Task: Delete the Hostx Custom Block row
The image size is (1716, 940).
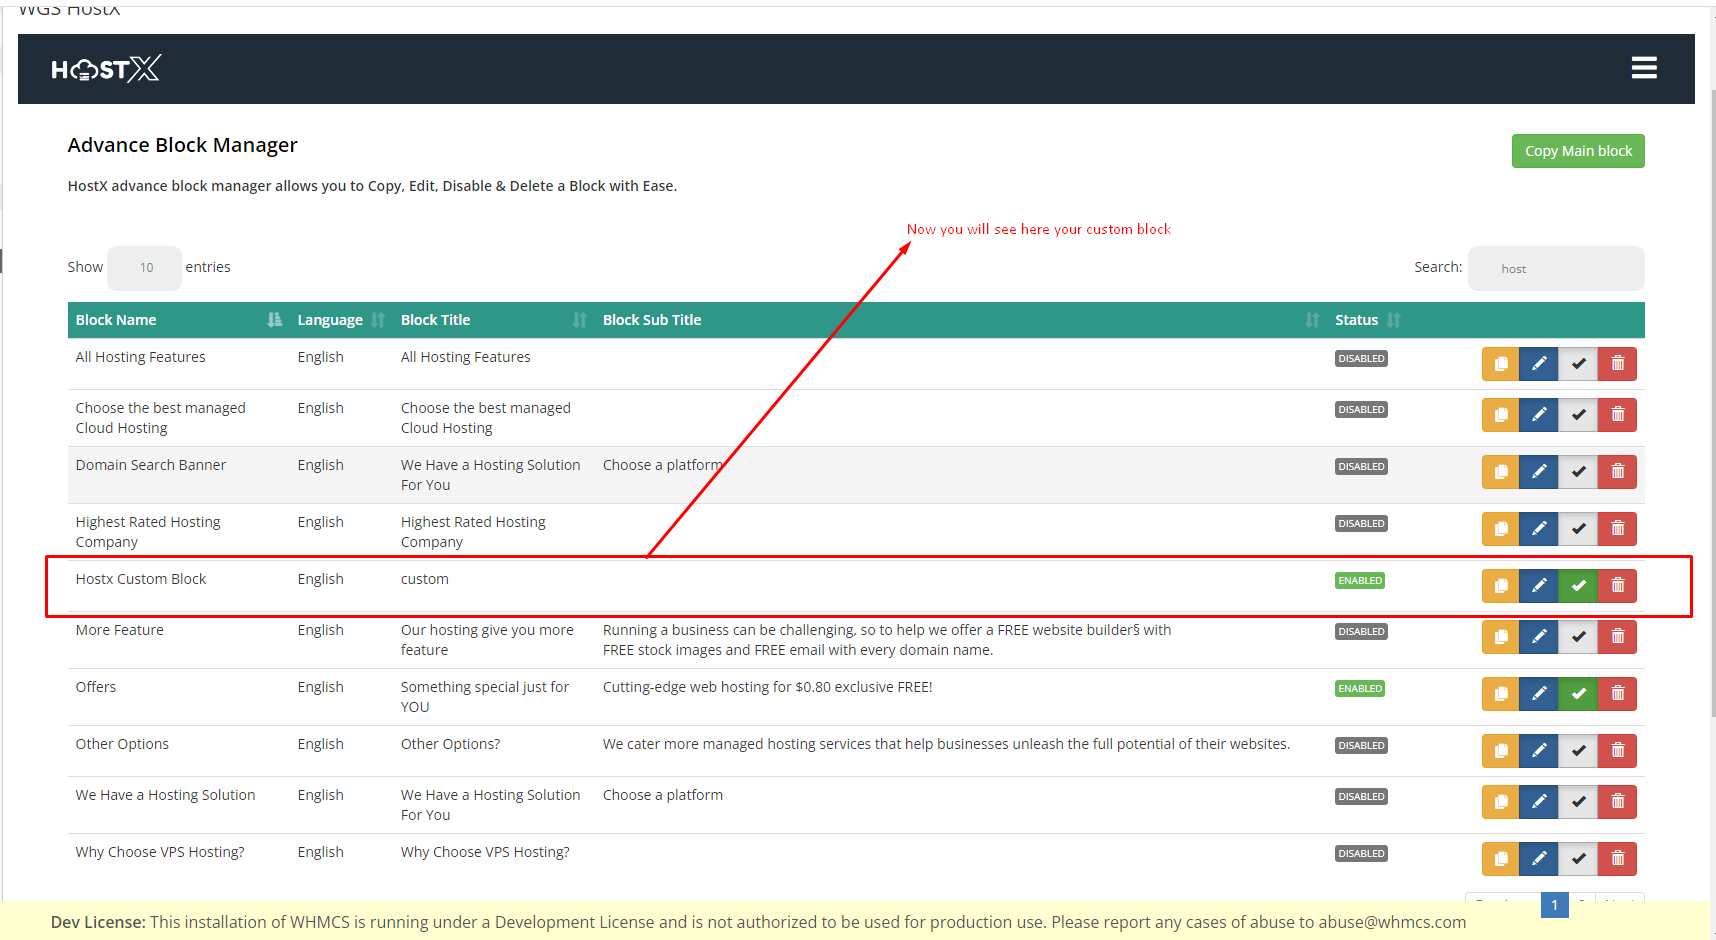Action: 1617,586
